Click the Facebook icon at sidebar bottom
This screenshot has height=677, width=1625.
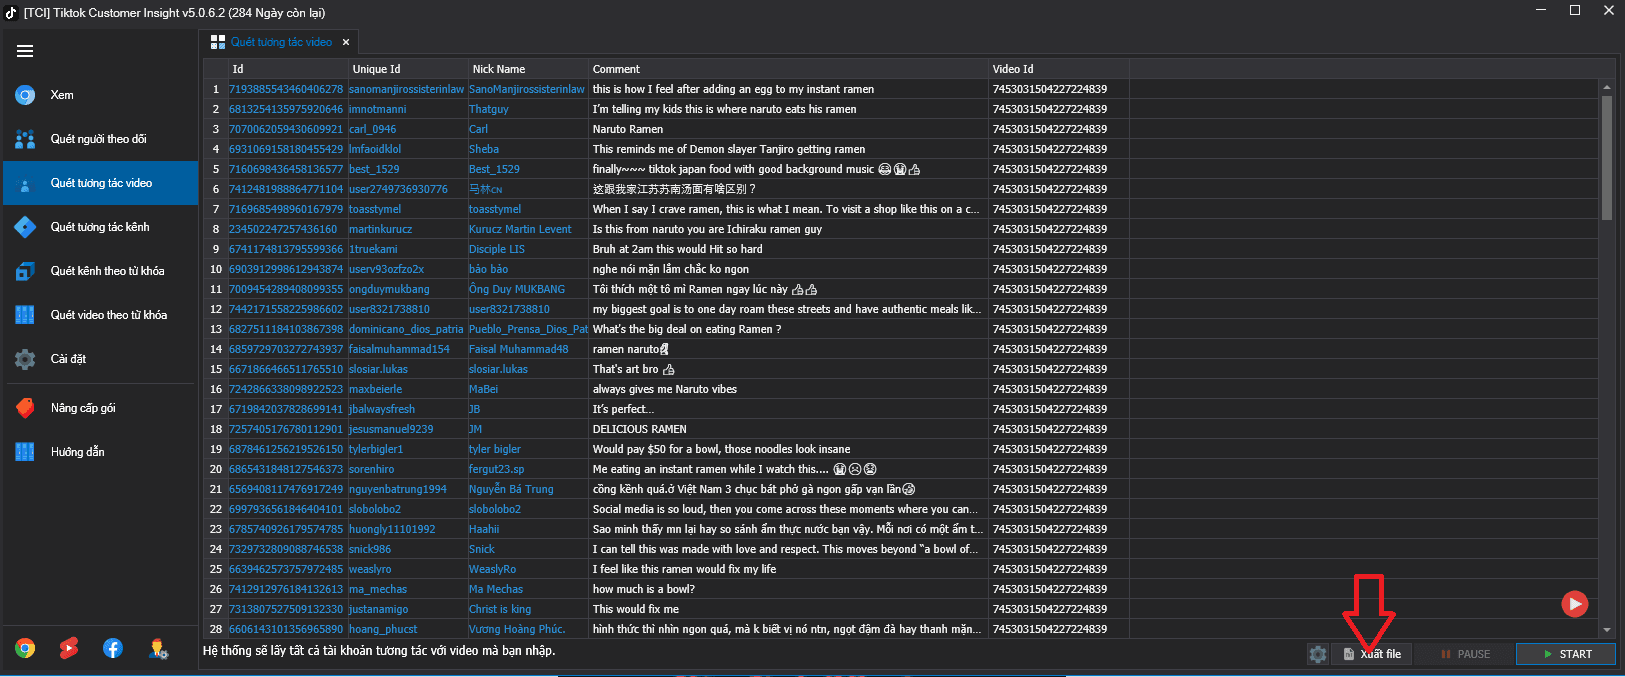(113, 648)
